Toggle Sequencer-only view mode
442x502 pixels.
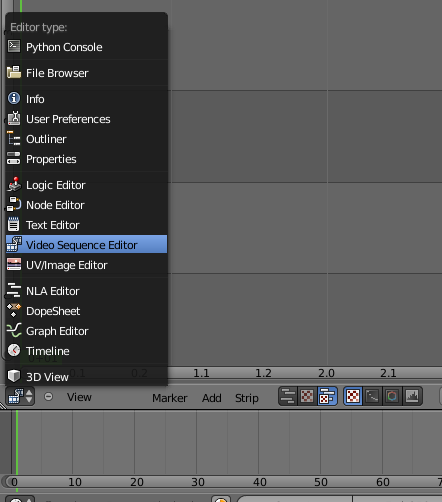[x=288, y=396]
